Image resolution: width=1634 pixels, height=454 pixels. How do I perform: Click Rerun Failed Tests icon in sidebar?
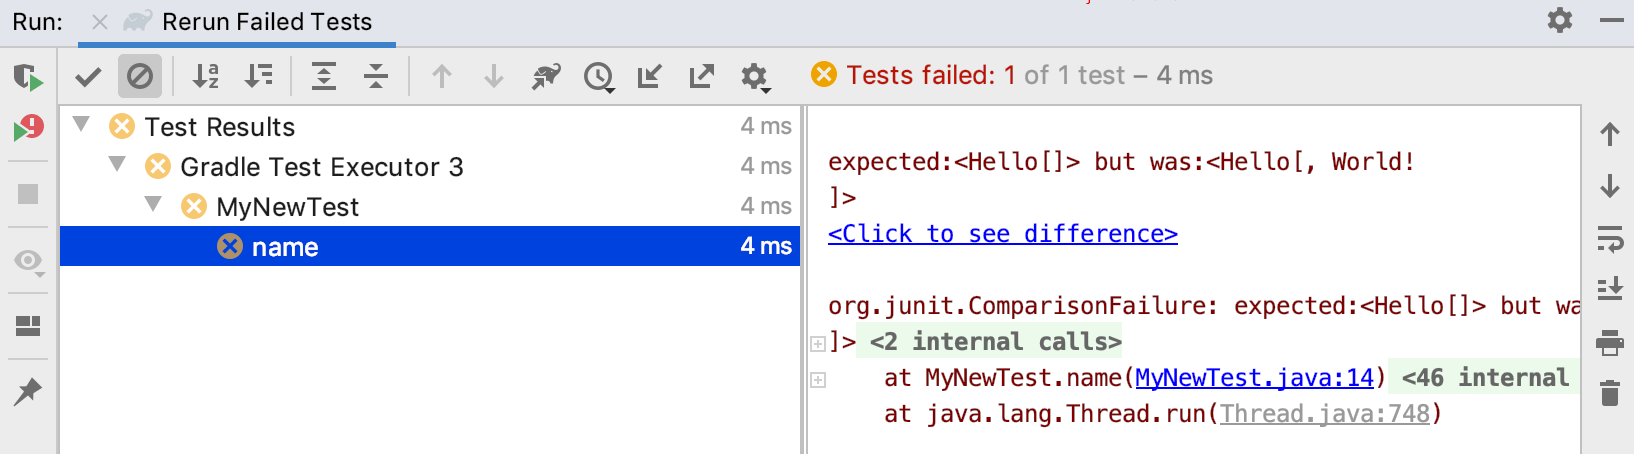coord(28,128)
